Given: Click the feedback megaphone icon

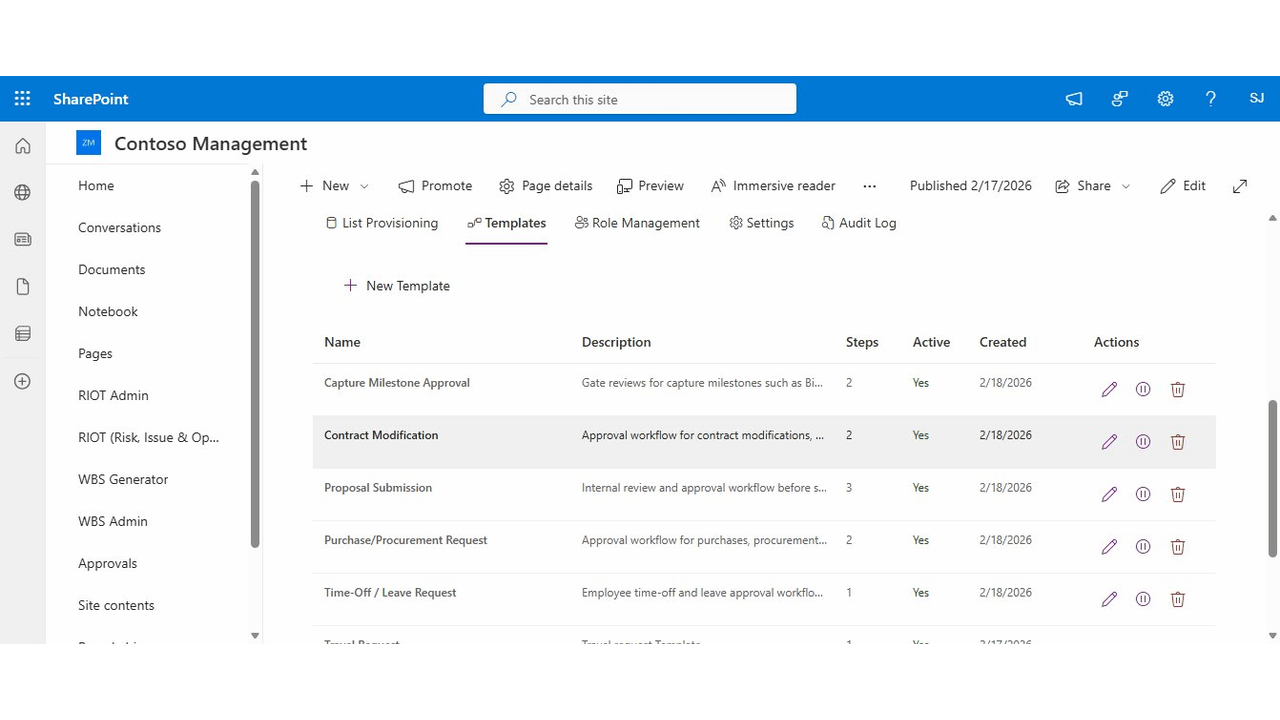Looking at the screenshot, I should 1073,98.
